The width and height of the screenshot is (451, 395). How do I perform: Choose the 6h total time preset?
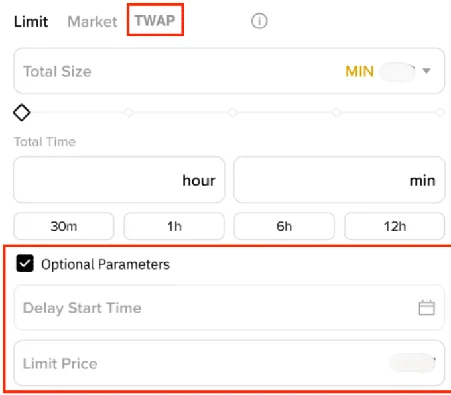point(284,226)
